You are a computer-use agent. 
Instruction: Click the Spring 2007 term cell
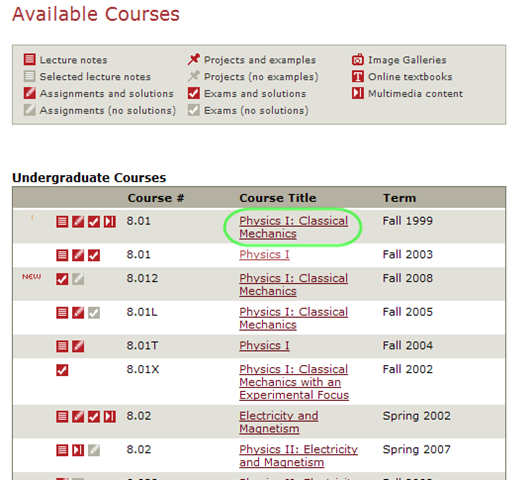click(417, 450)
